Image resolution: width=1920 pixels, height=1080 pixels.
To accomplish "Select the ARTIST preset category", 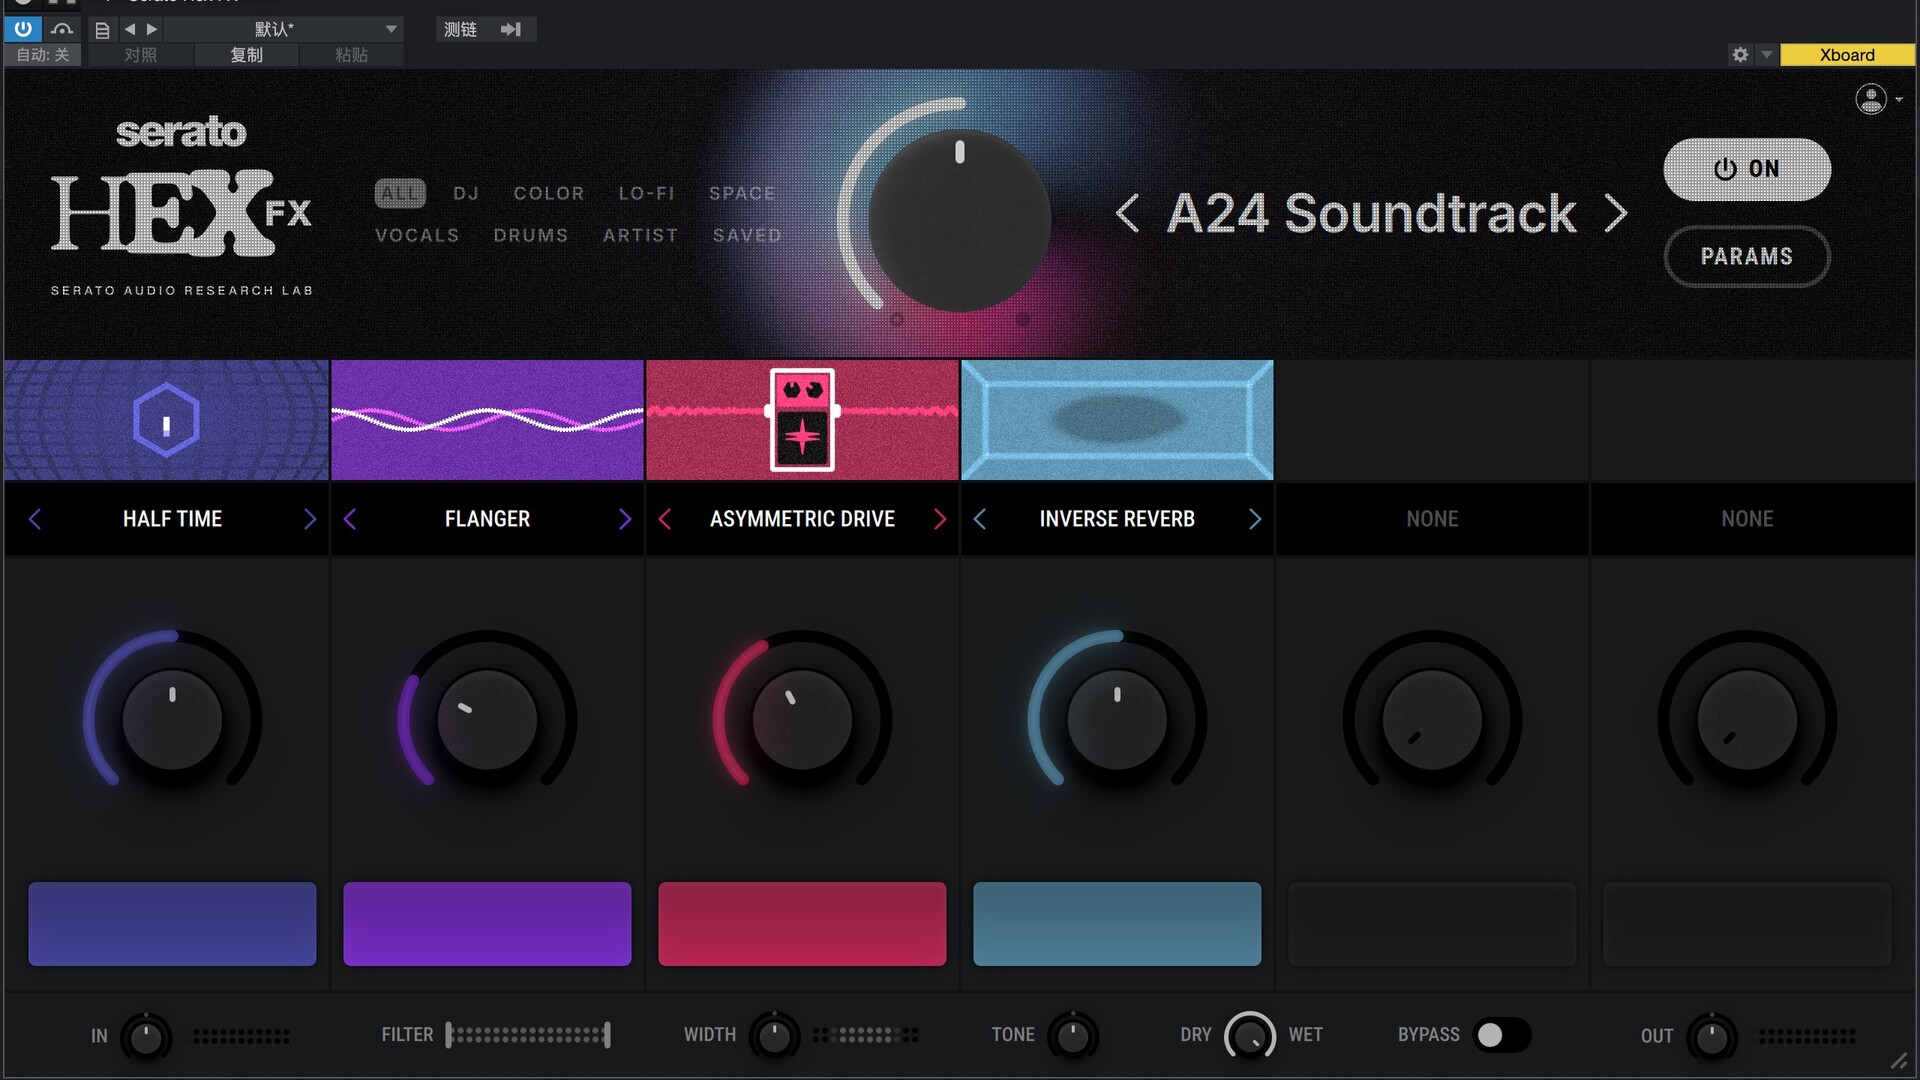I will point(641,235).
